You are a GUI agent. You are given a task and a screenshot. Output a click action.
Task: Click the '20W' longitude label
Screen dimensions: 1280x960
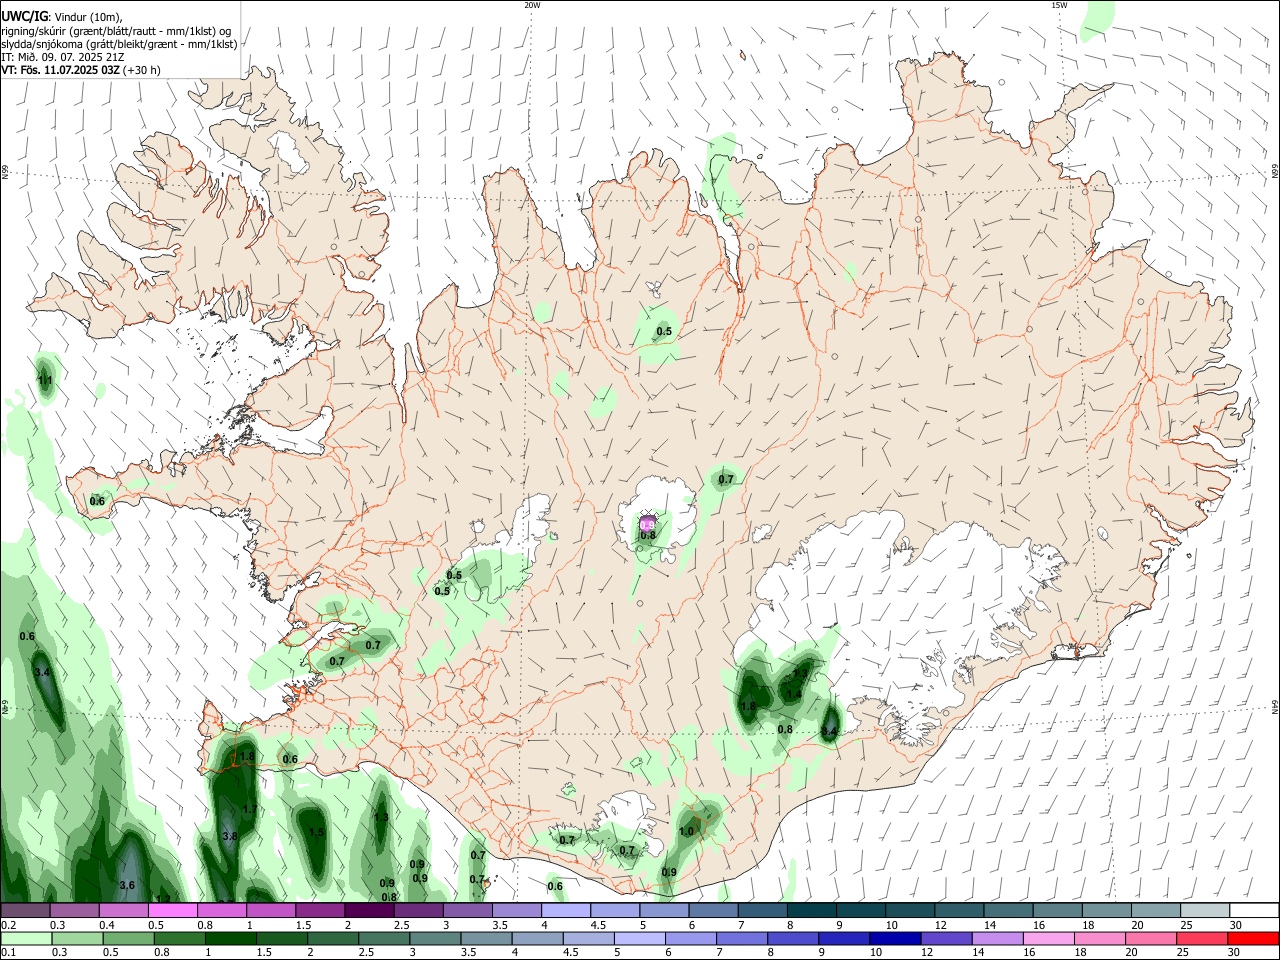pyautogui.click(x=532, y=5)
